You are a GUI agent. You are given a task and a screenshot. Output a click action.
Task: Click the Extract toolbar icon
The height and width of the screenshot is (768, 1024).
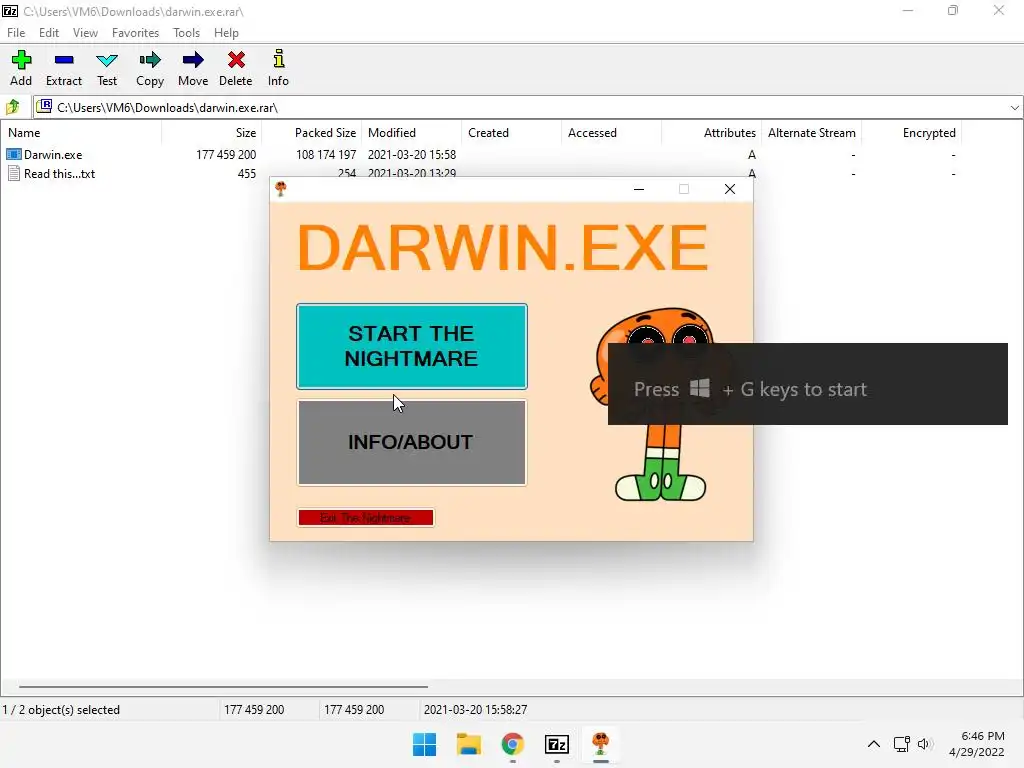[x=63, y=67]
